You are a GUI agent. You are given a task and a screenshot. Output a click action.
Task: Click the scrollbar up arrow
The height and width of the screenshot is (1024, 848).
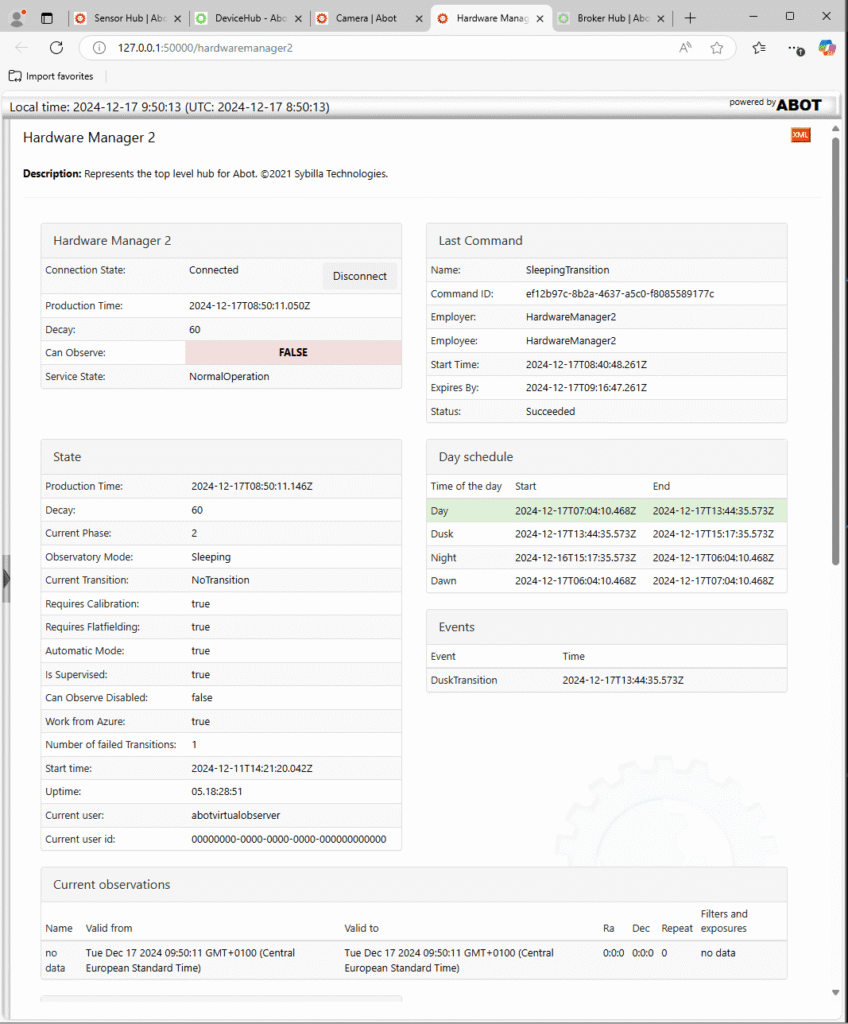pyautogui.click(x=835, y=129)
